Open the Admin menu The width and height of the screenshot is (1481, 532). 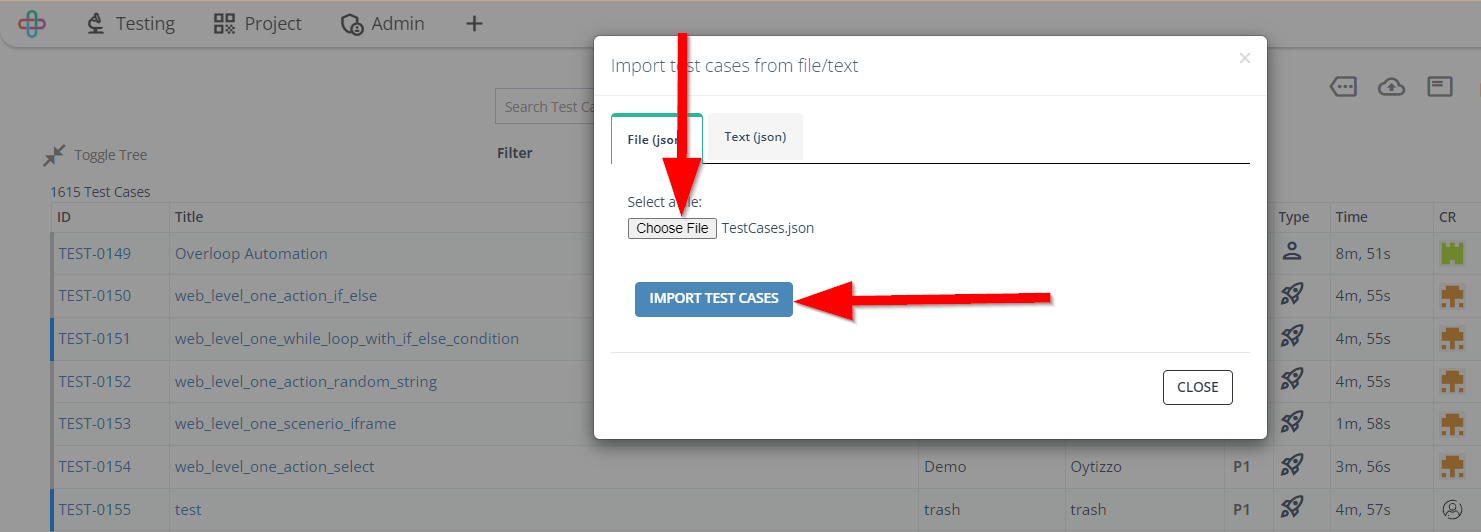coord(382,23)
